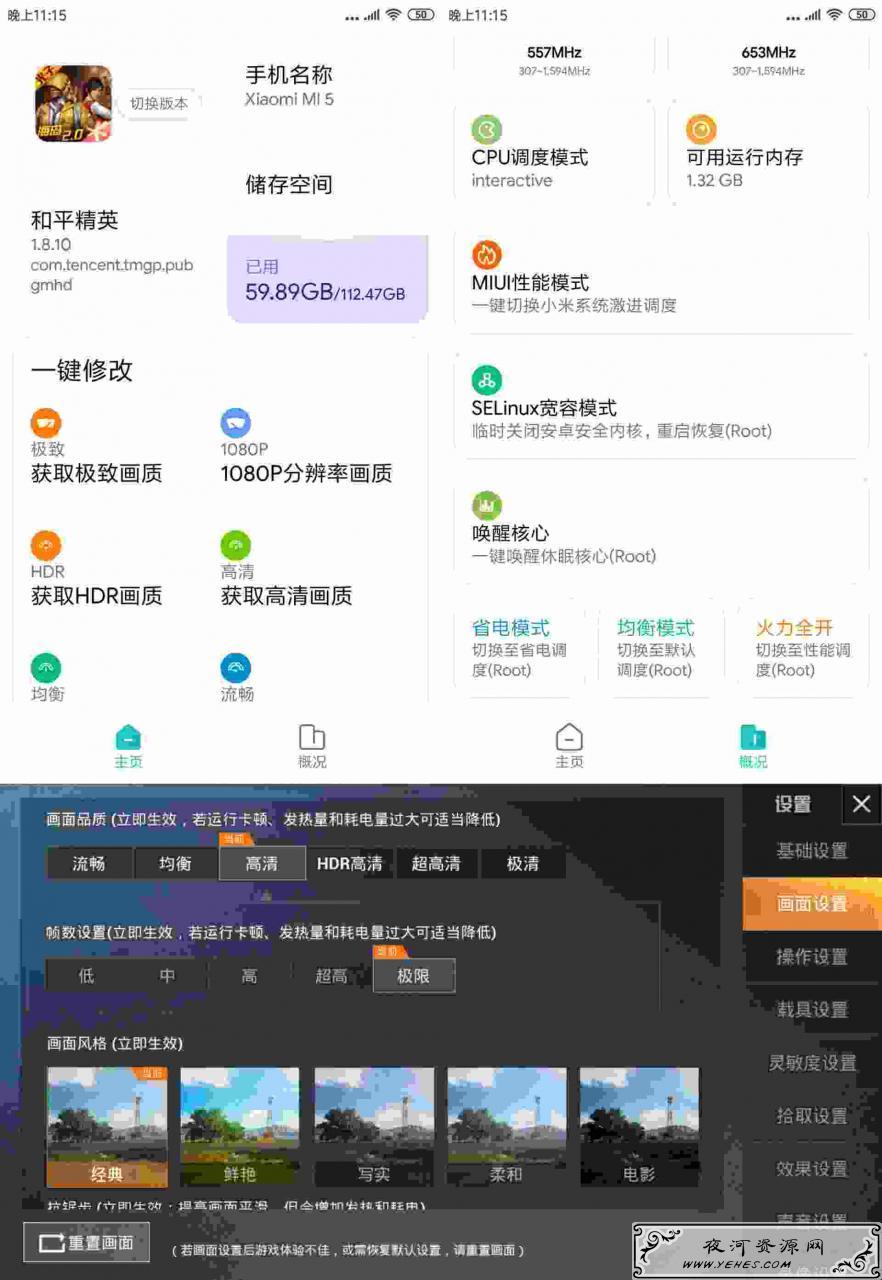
Task: Tap the SELinux宽容模式 green icon
Action: [x=487, y=380]
